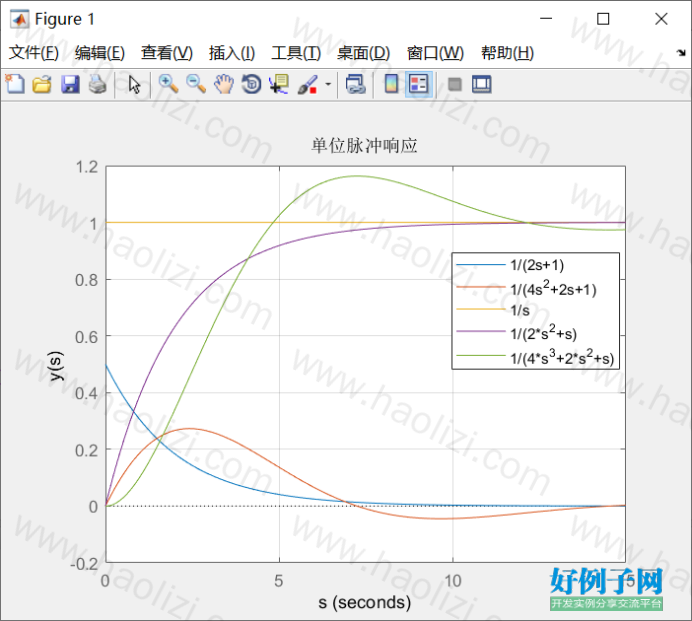Open the 插入(I) menu
The height and width of the screenshot is (621, 692).
pos(232,53)
